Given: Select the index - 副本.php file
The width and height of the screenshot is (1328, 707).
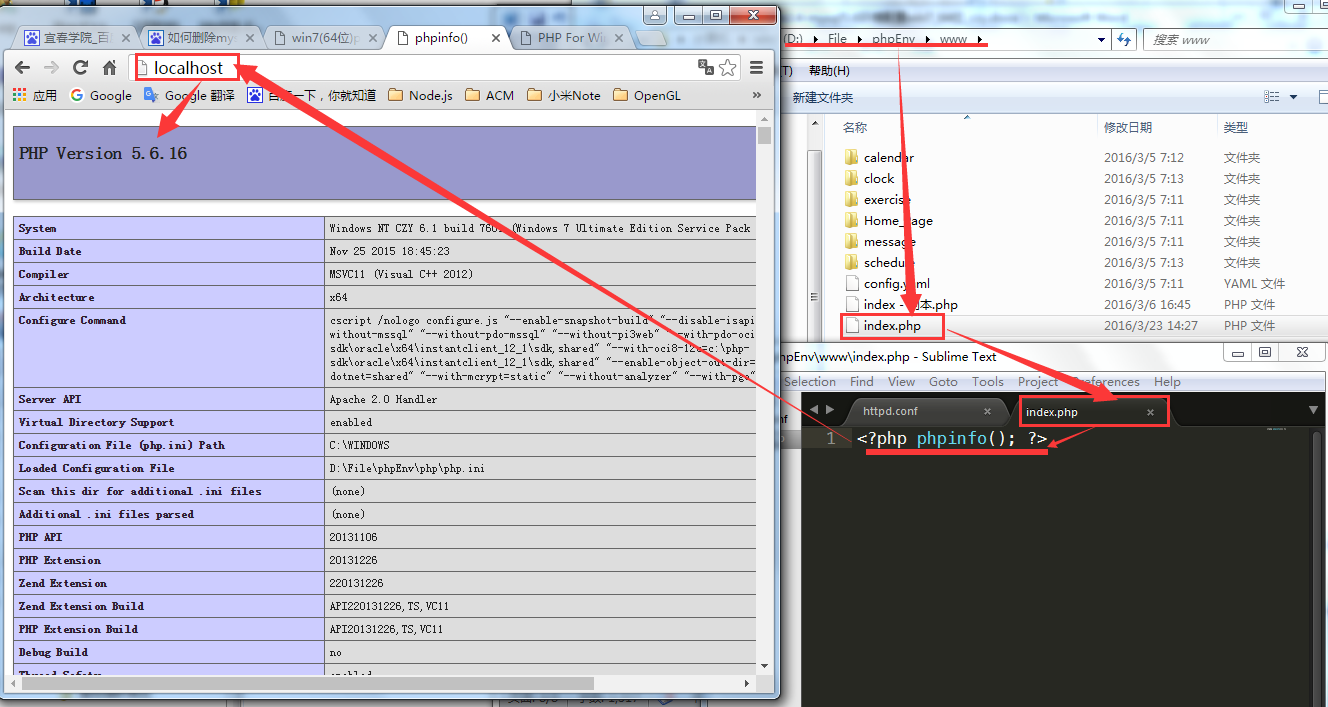Looking at the screenshot, I should [x=910, y=304].
